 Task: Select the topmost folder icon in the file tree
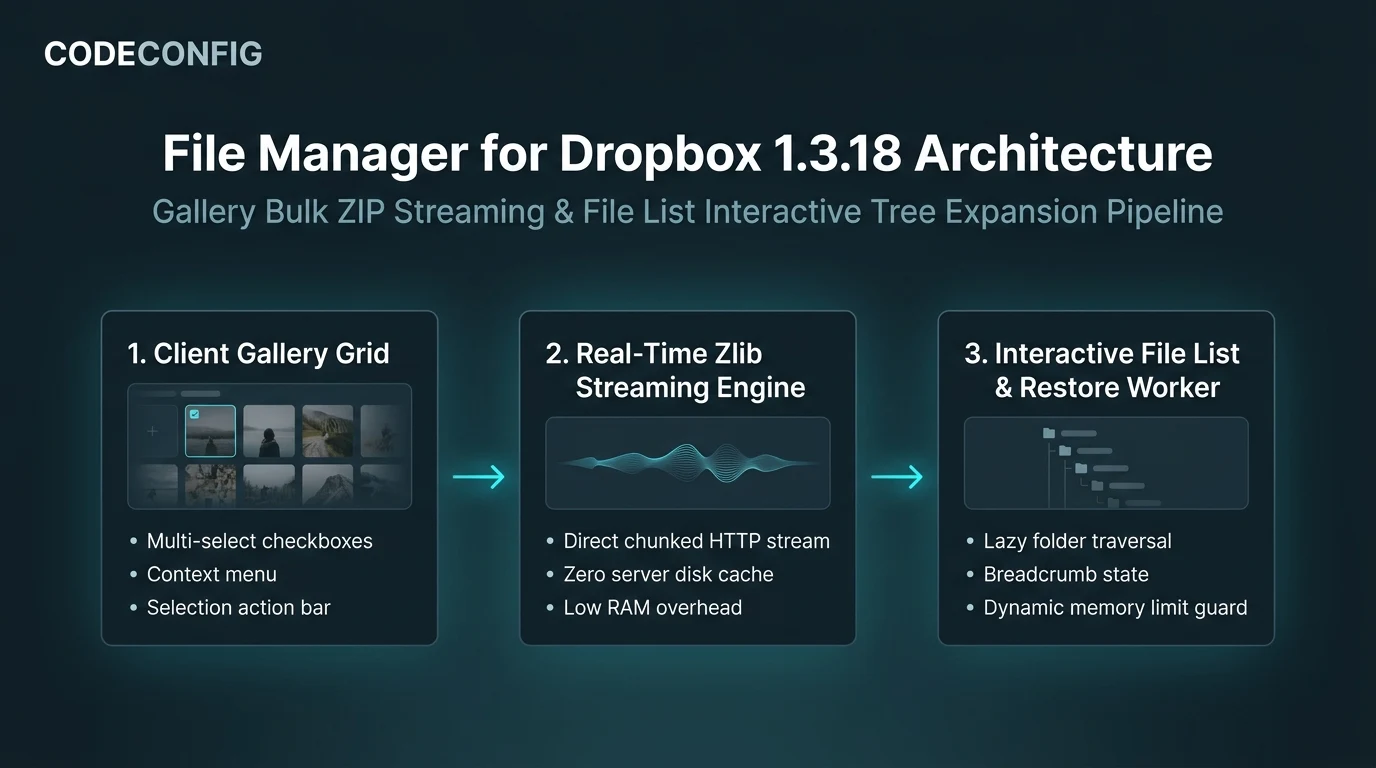point(1049,434)
